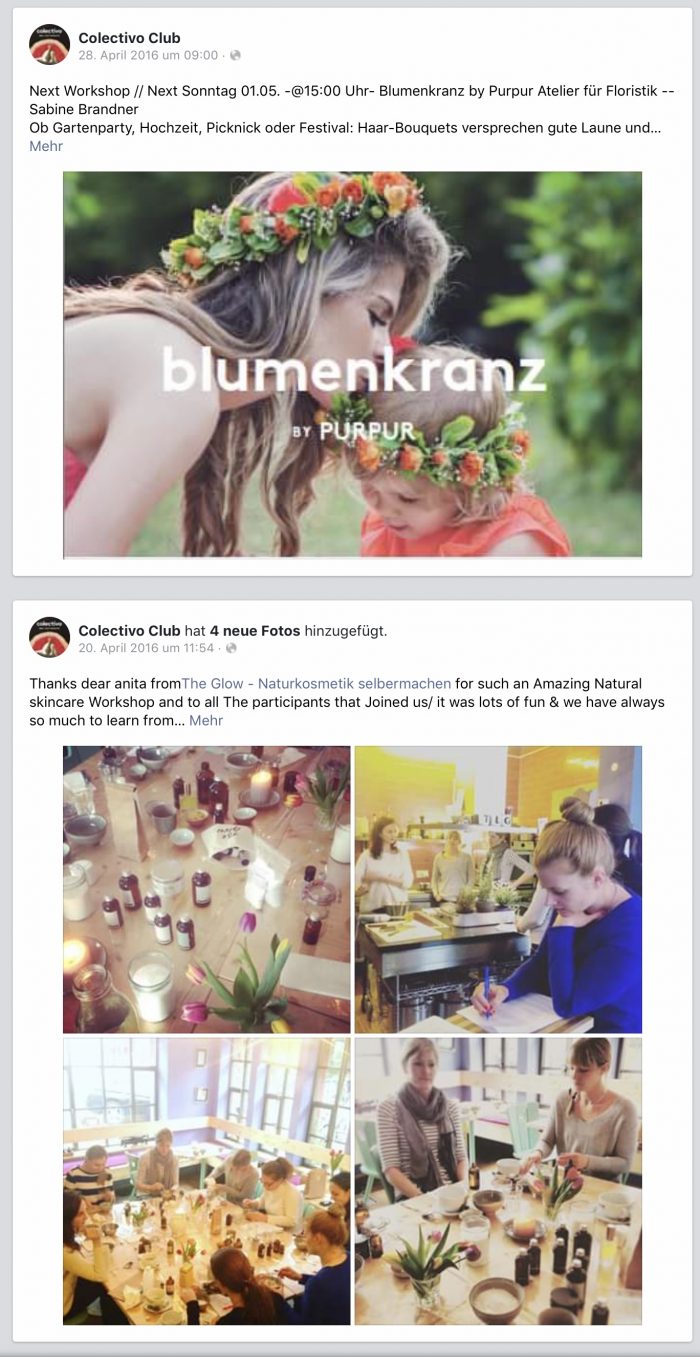Open photo of group seated around table
The width and height of the screenshot is (700, 1357).
207,1181
